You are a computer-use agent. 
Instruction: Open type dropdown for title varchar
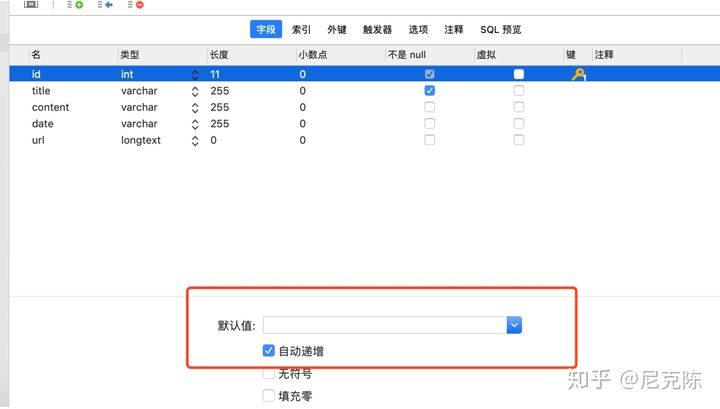point(195,91)
